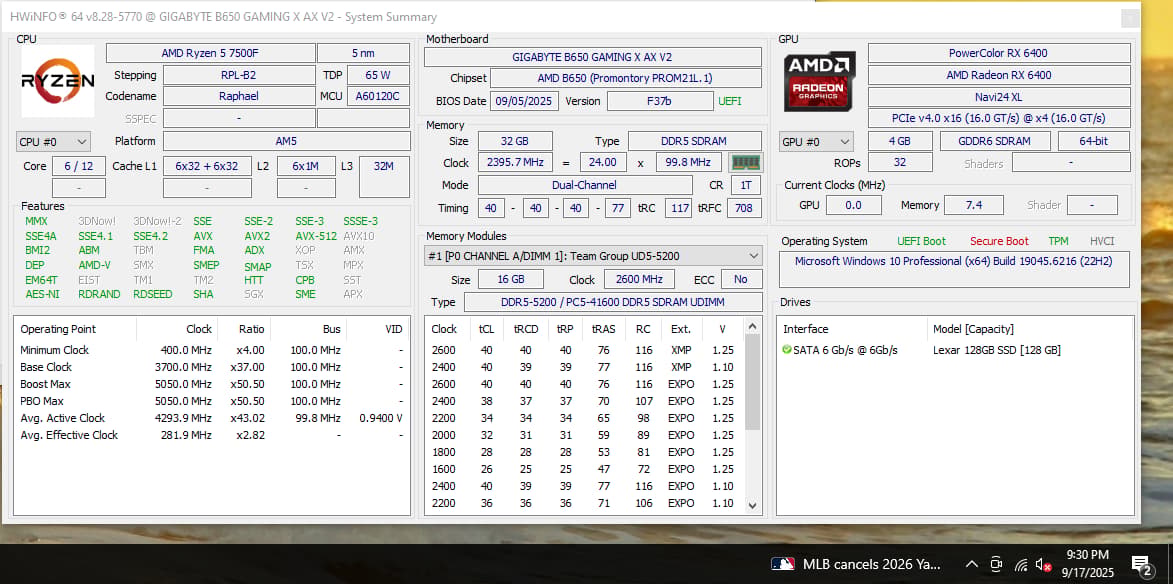This screenshot has width=1173, height=584.
Task: Click the module clock 2600 MHz field
Action: click(640, 280)
